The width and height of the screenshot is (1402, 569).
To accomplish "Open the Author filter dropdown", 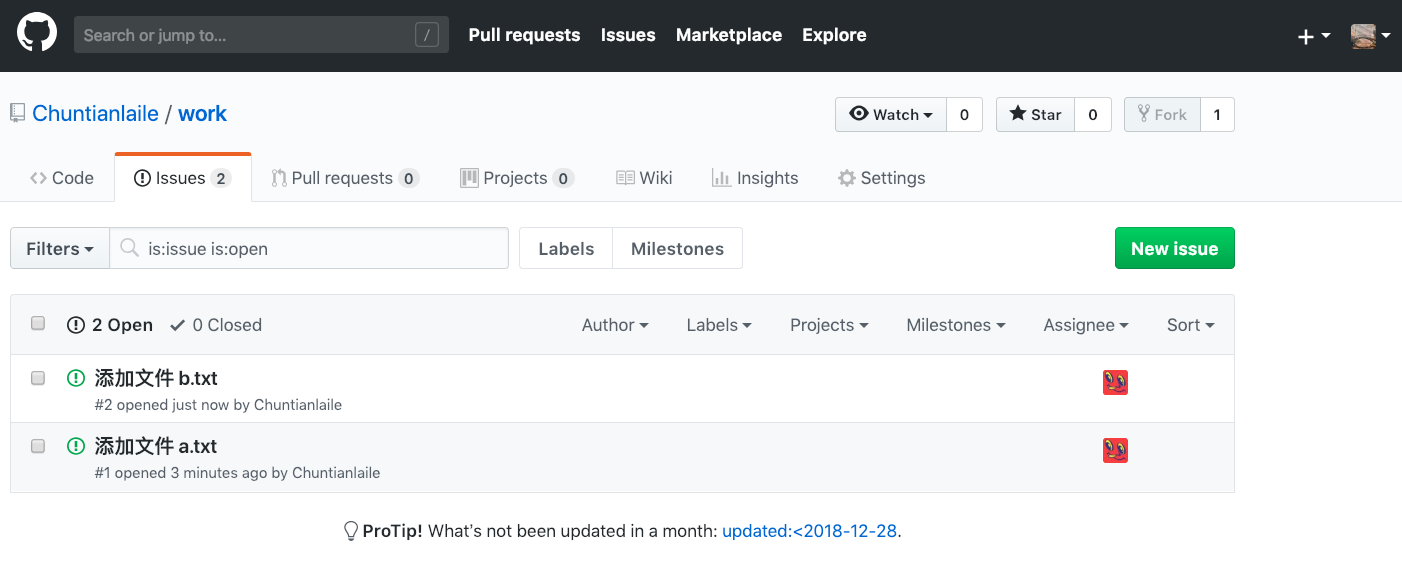I will click(615, 325).
